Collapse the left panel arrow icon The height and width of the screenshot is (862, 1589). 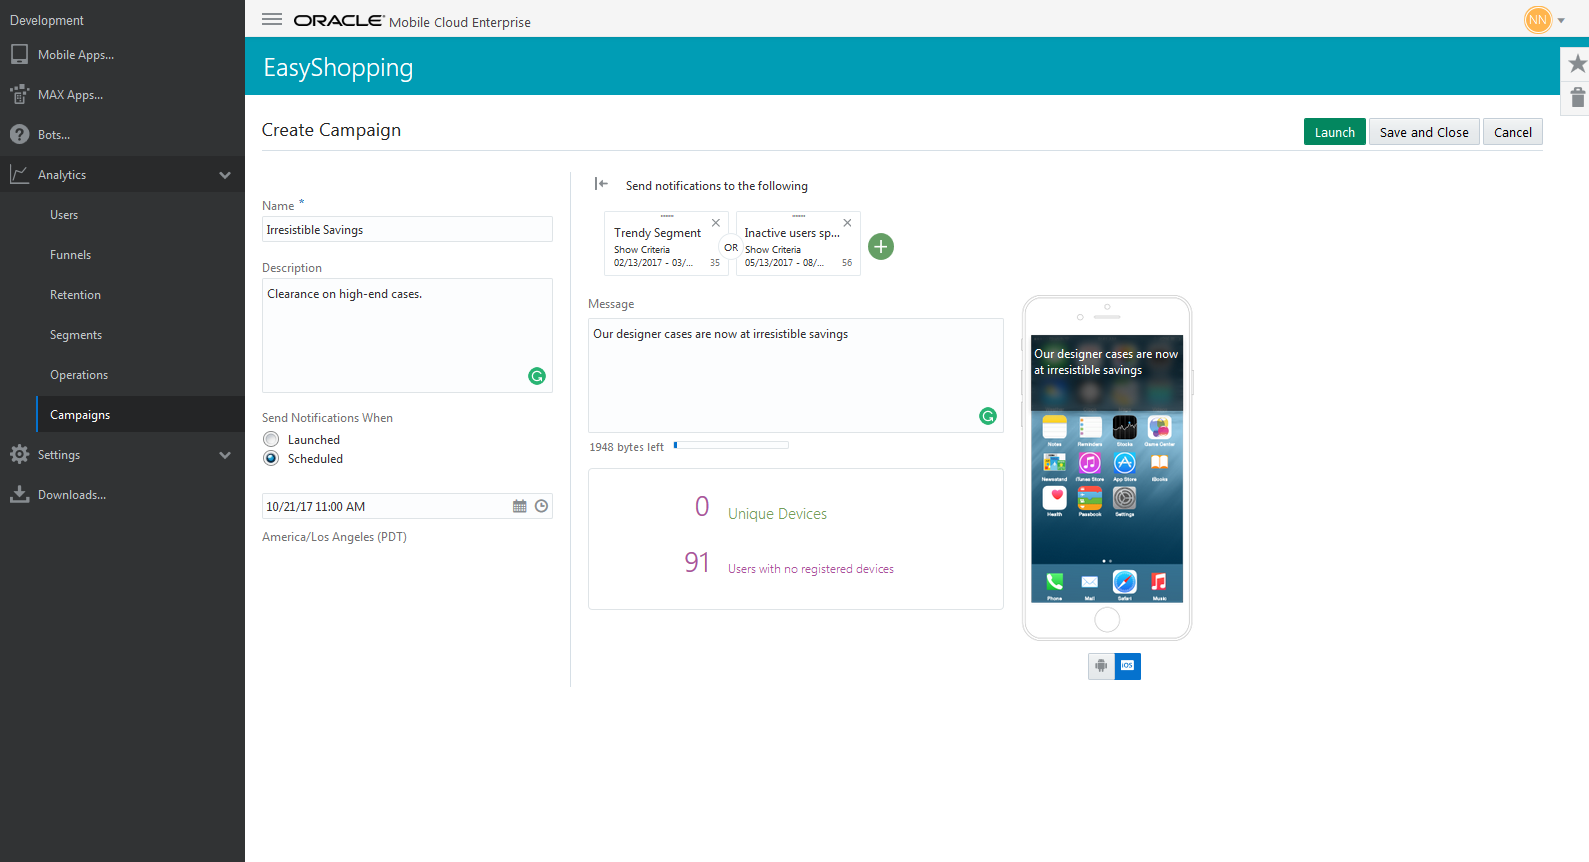point(601,183)
